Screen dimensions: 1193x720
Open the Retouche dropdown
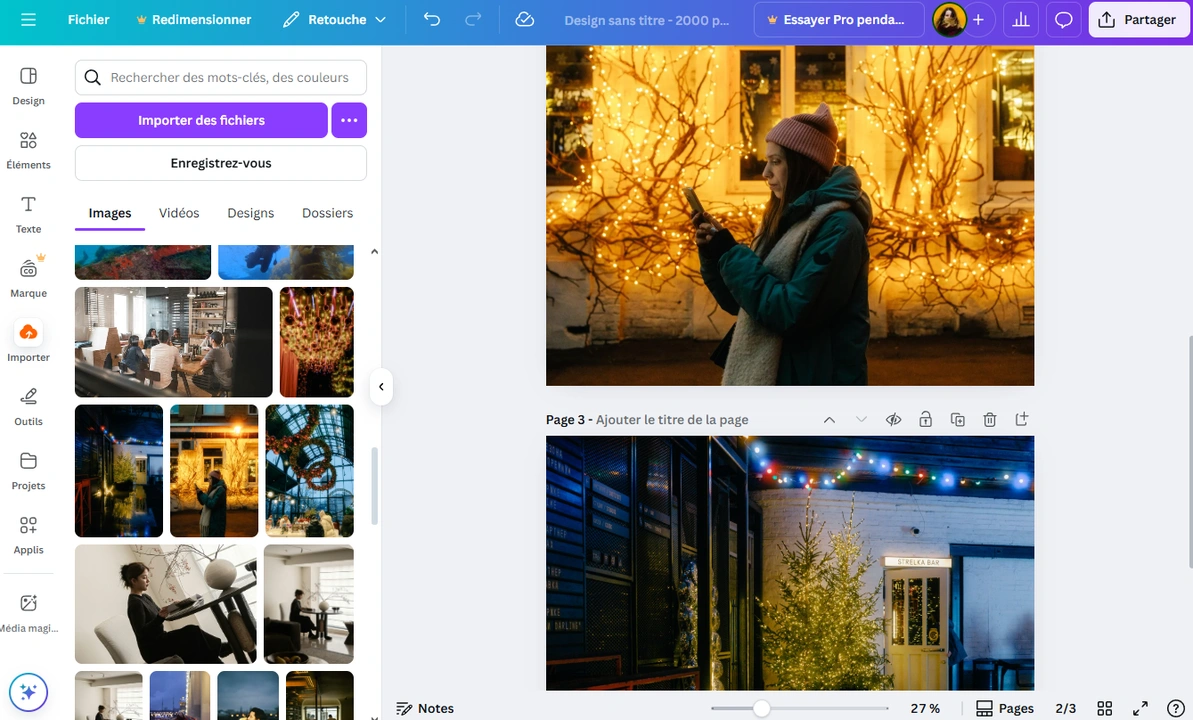click(x=335, y=19)
